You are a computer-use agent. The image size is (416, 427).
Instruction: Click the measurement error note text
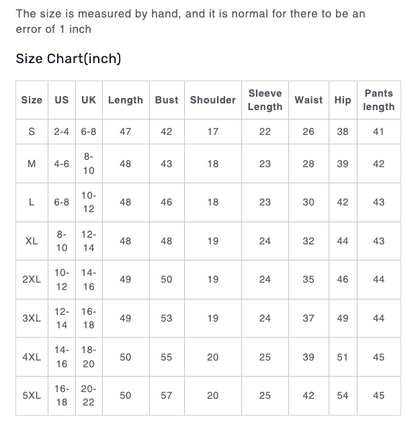click(x=190, y=21)
